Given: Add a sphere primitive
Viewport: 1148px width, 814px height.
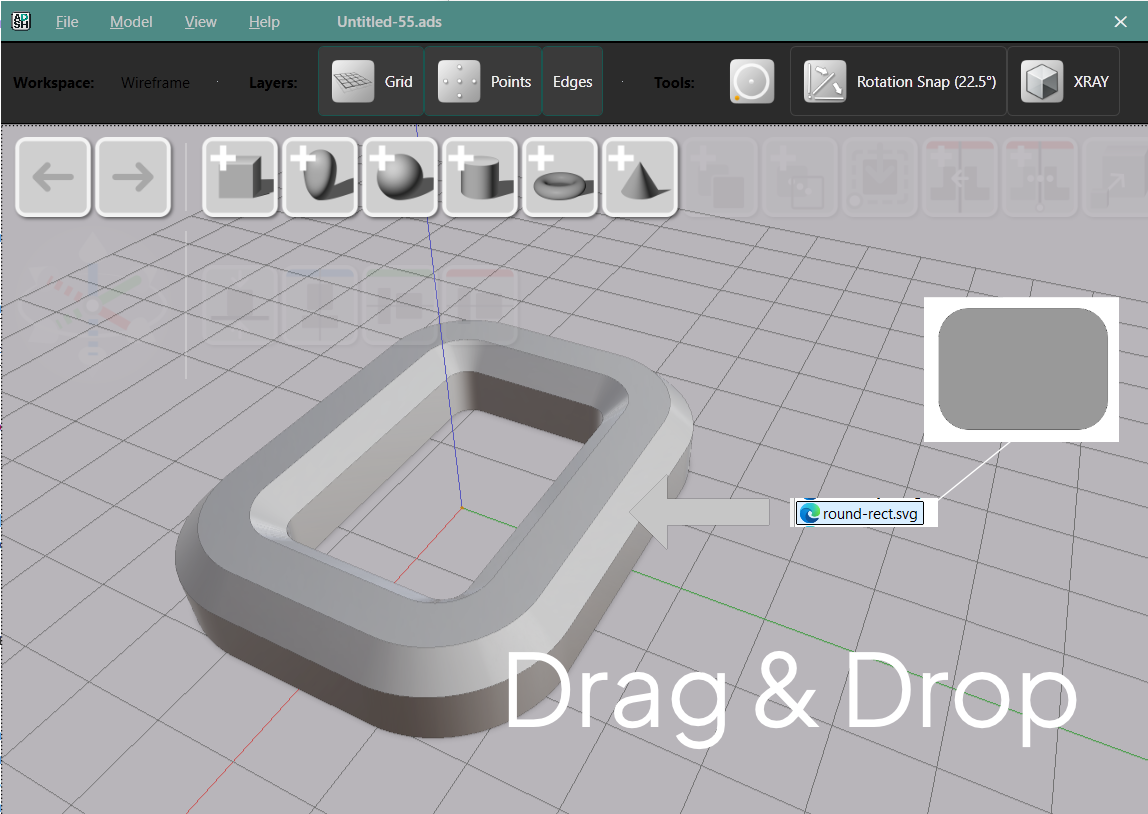Looking at the screenshot, I should pos(399,177).
